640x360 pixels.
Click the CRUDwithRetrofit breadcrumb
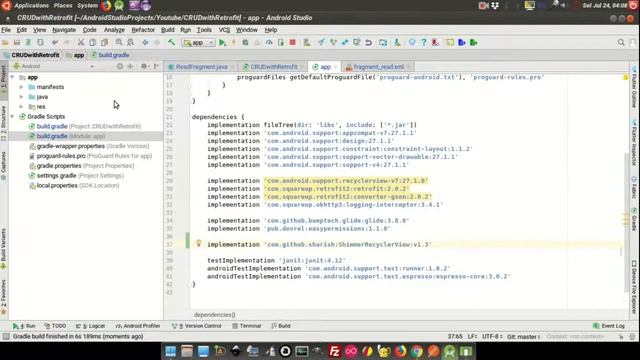32,55
